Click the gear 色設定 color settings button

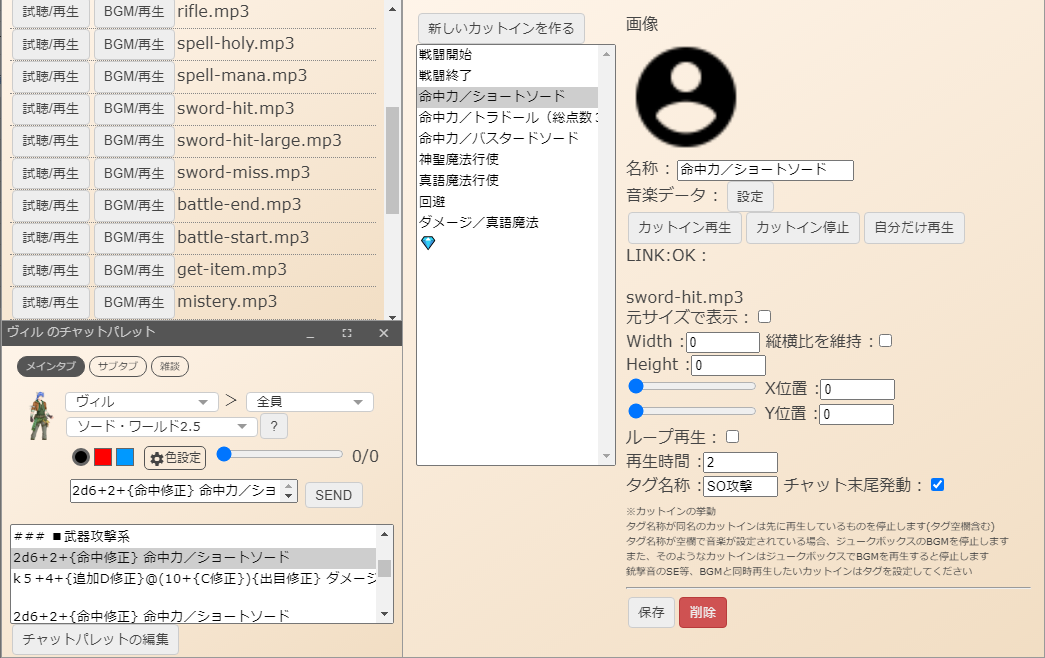coord(175,457)
